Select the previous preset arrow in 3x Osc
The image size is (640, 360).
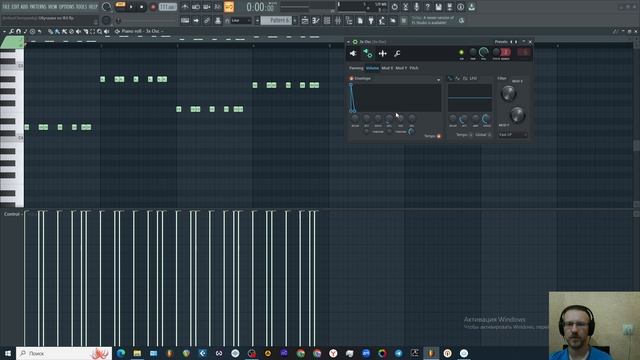511,42
